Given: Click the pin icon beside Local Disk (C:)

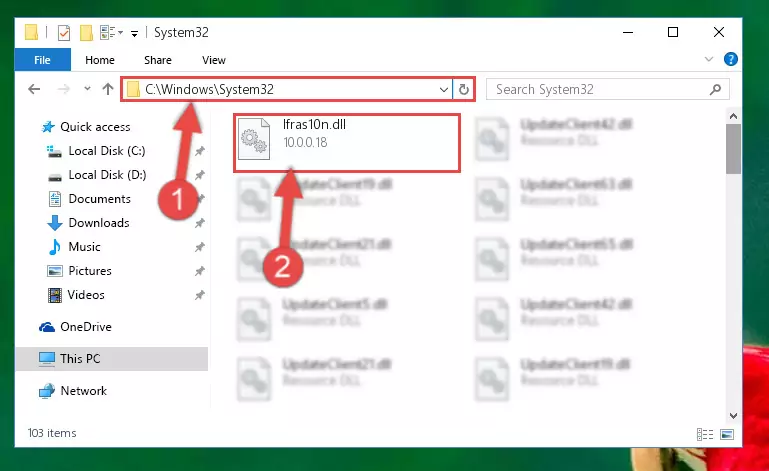Looking at the screenshot, I should click(200, 151).
